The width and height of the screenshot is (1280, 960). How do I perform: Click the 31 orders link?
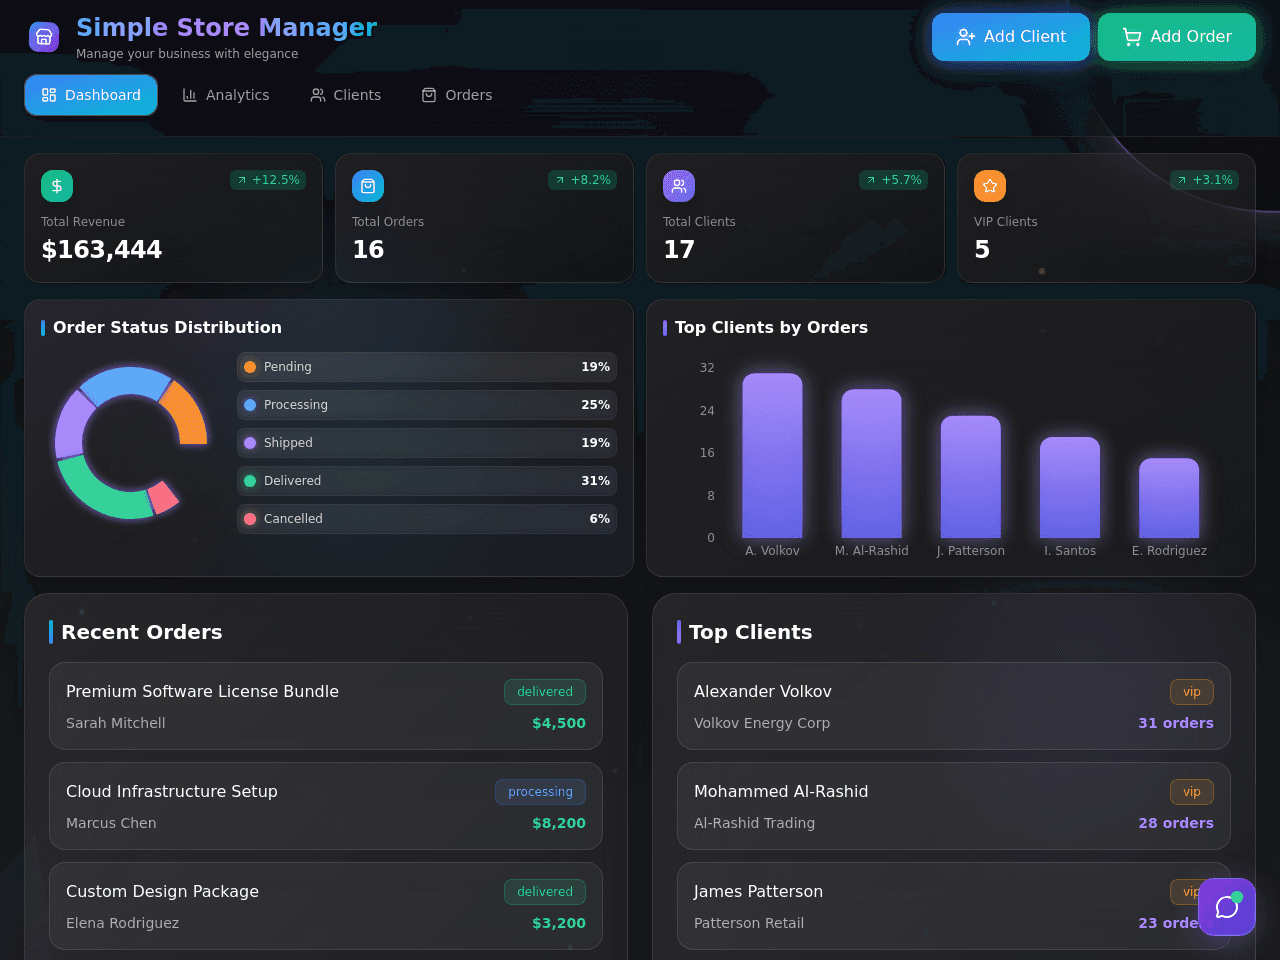[x=1176, y=723]
